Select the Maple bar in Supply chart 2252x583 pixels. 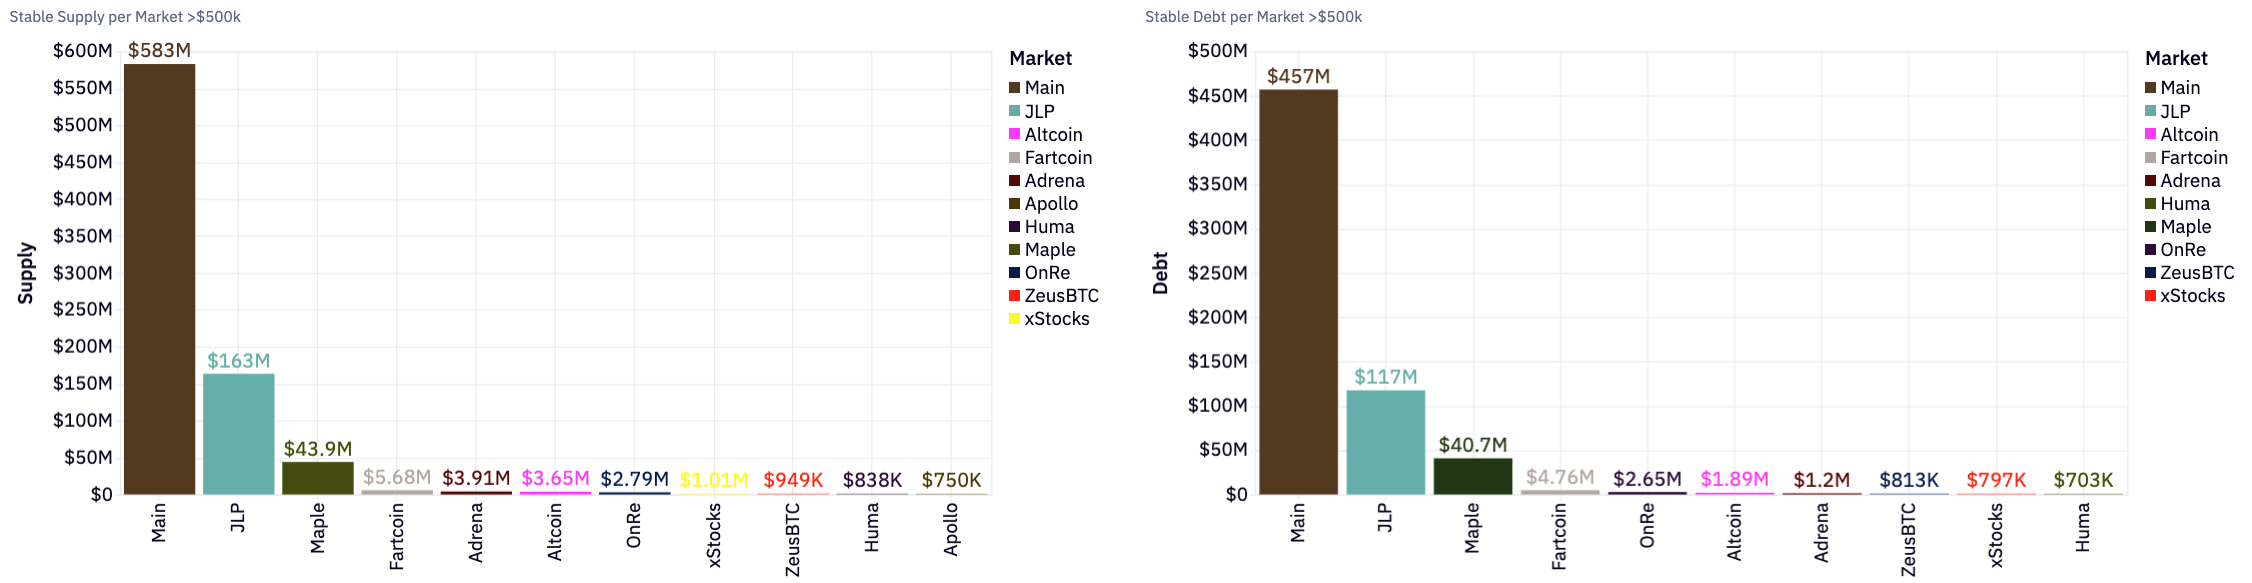tap(317, 478)
